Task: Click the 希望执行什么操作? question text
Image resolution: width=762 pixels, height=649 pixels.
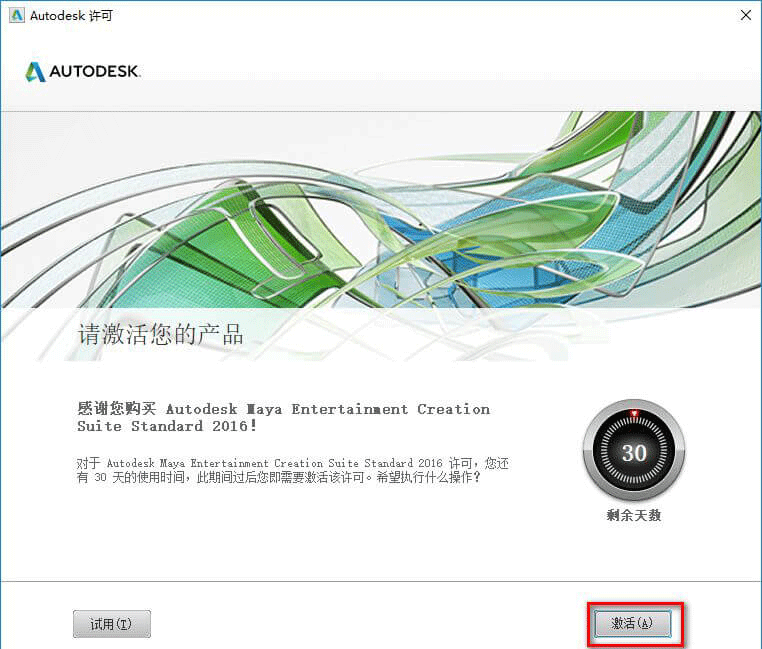Action: click(x=428, y=477)
